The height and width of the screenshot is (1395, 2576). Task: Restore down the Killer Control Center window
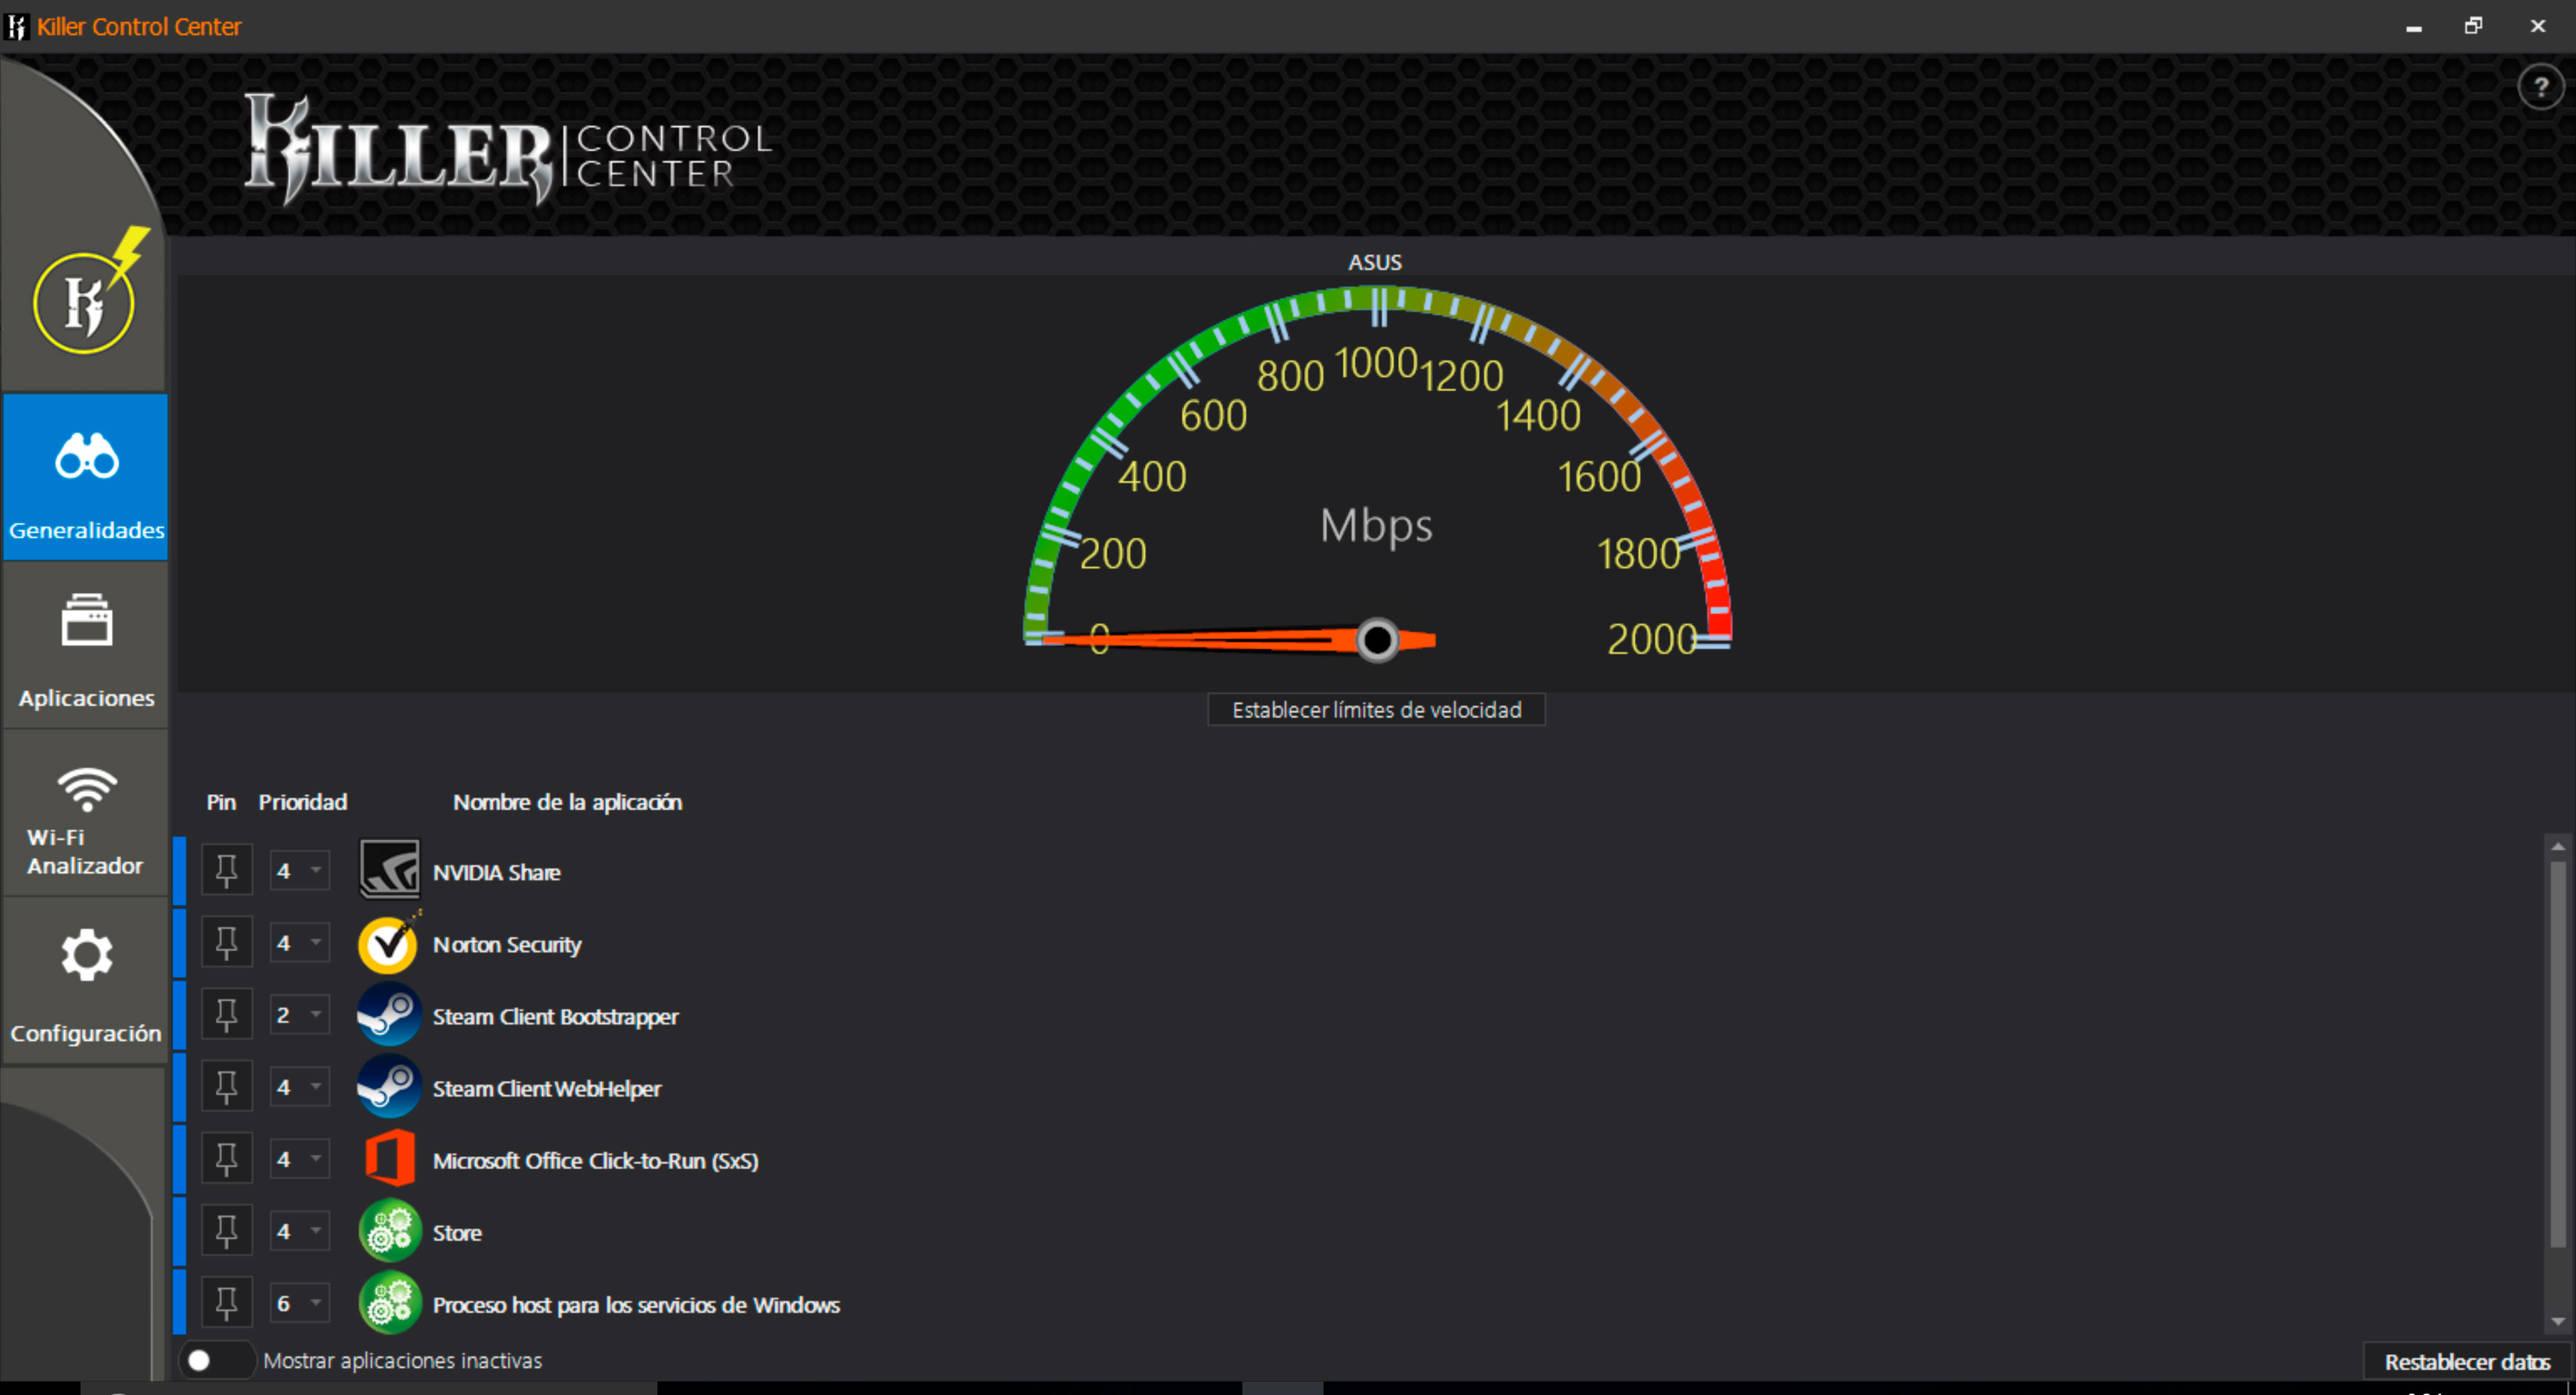[x=2473, y=26]
